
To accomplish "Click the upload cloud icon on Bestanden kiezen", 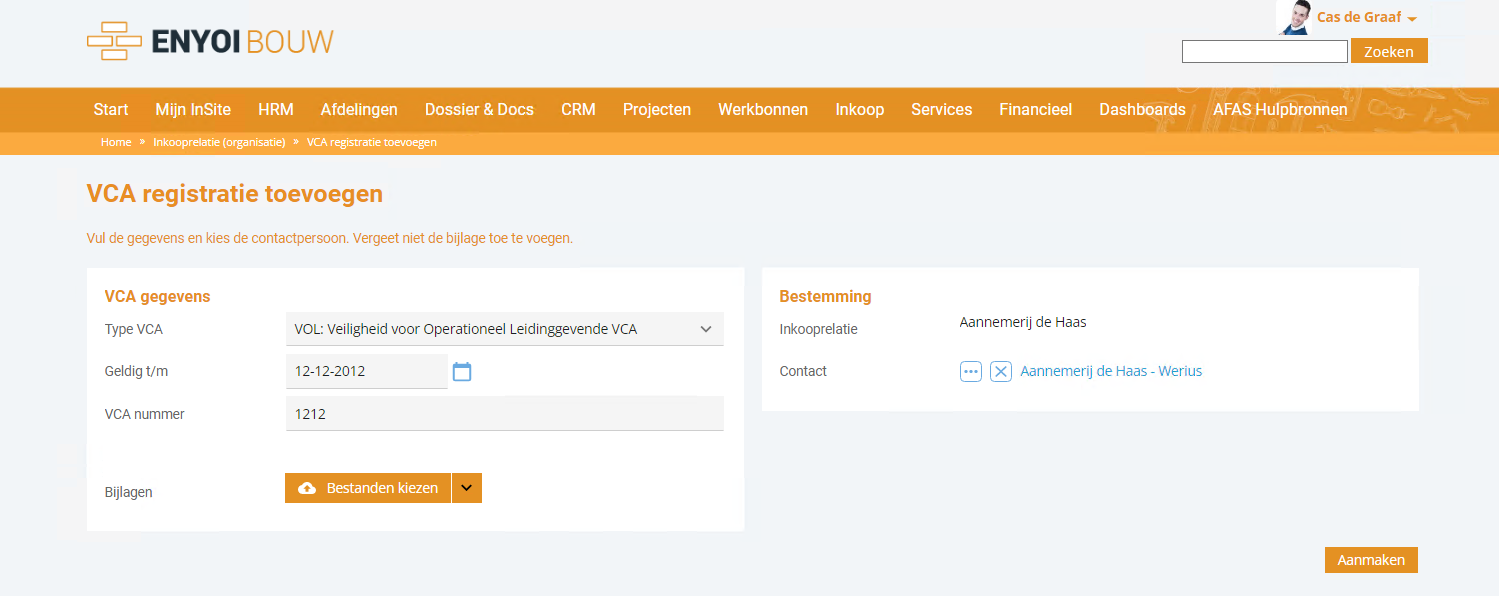I will 308,488.
